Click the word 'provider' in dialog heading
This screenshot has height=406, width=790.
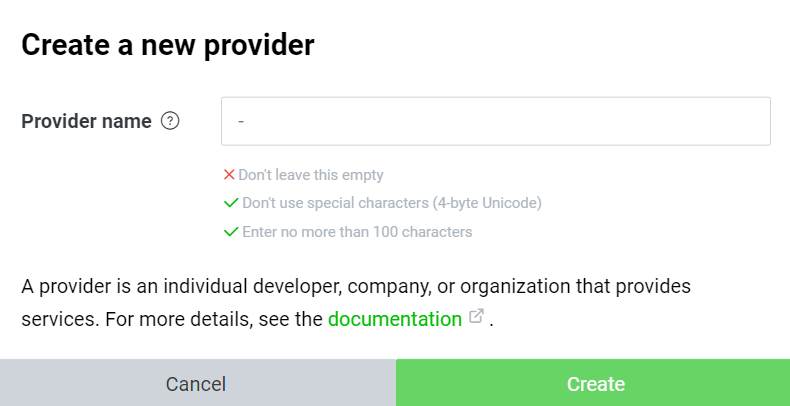click(x=260, y=44)
